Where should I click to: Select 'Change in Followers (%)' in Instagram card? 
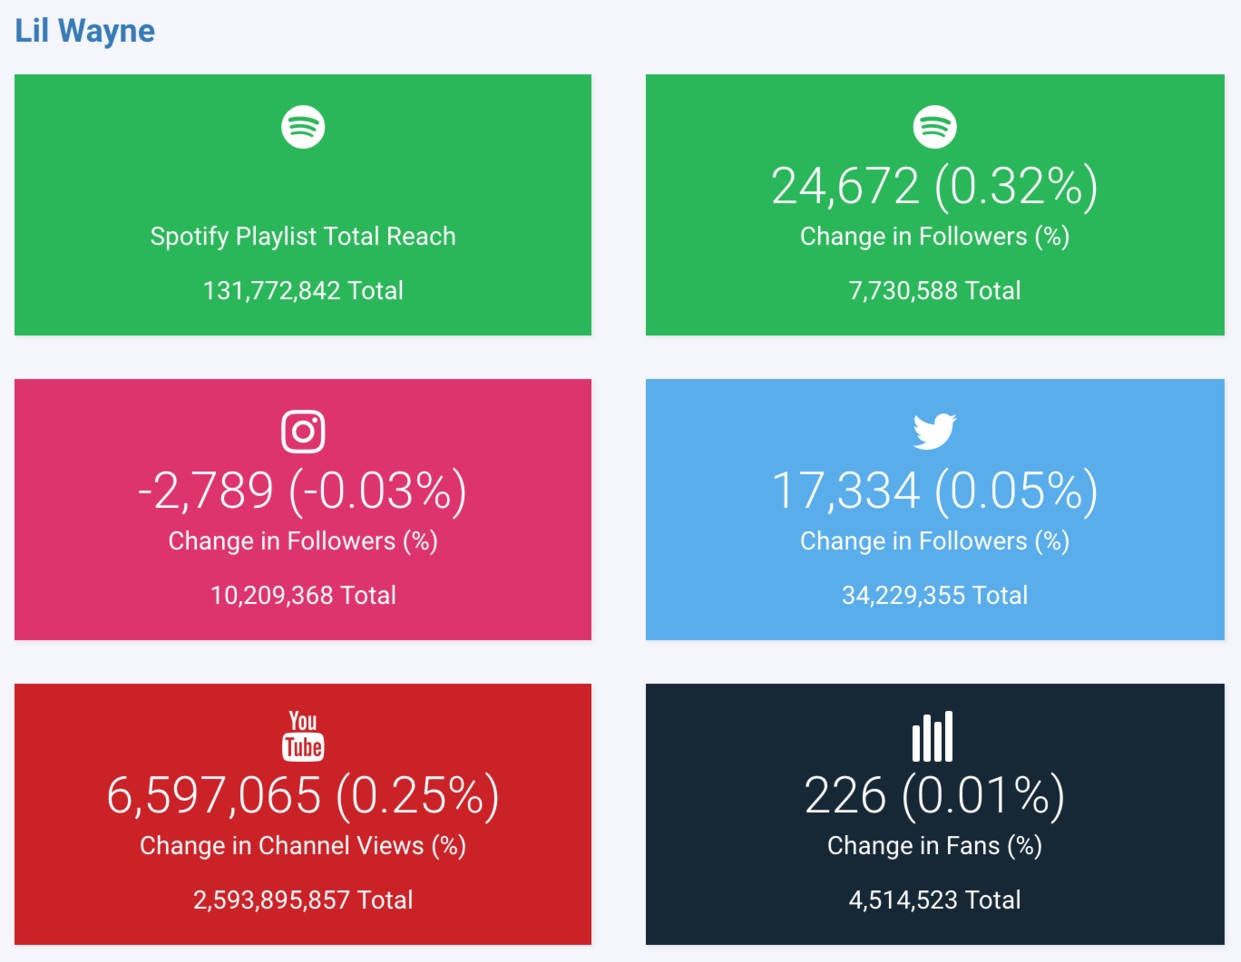click(x=303, y=542)
